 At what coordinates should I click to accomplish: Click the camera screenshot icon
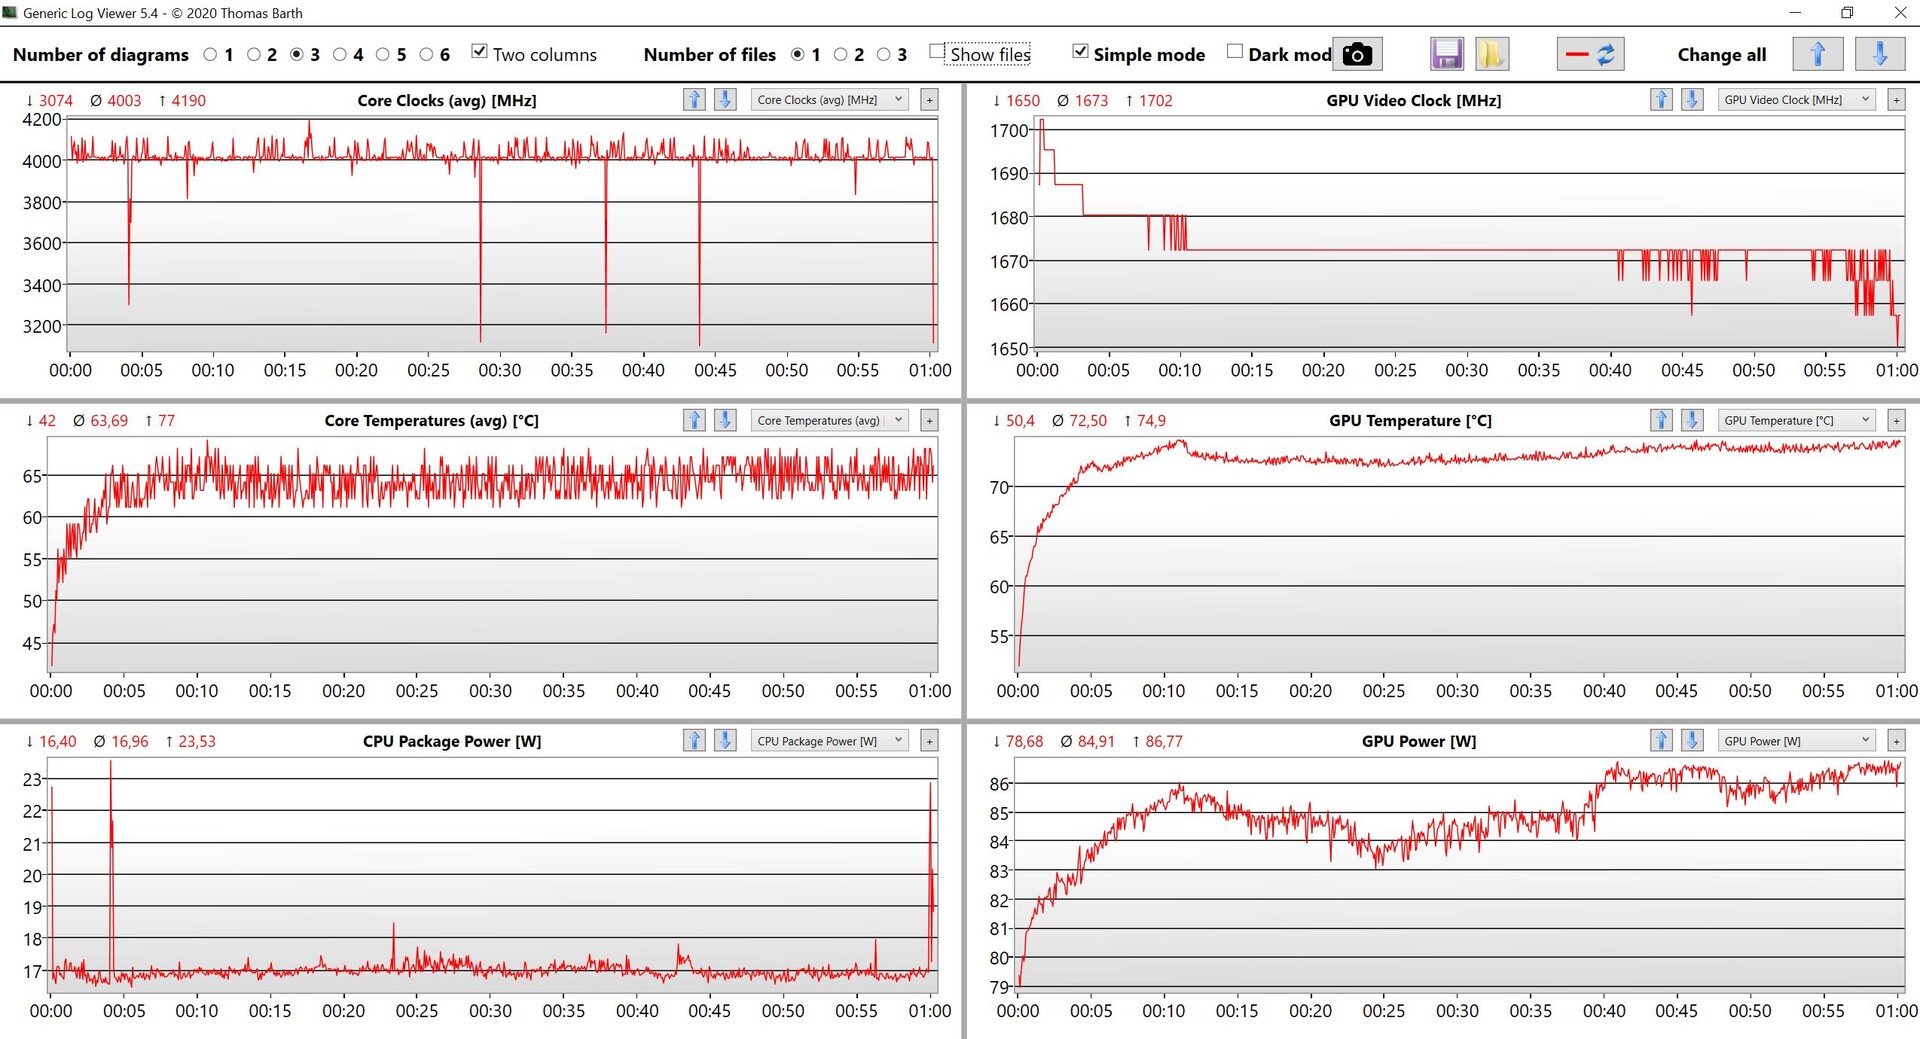(x=1357, y=54)
